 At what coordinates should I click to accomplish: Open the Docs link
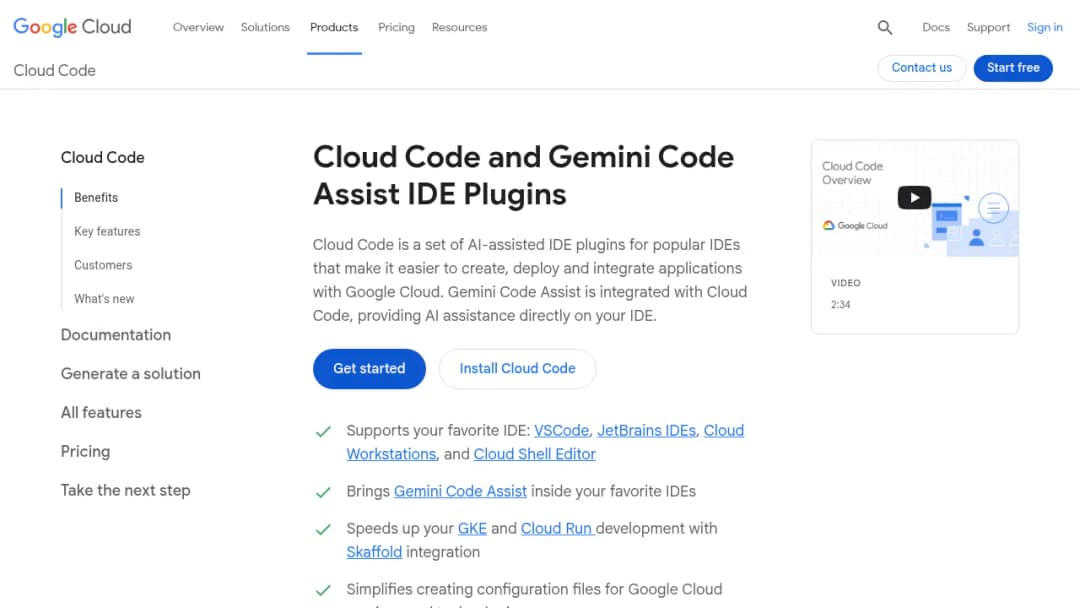[x=936, y=28]
